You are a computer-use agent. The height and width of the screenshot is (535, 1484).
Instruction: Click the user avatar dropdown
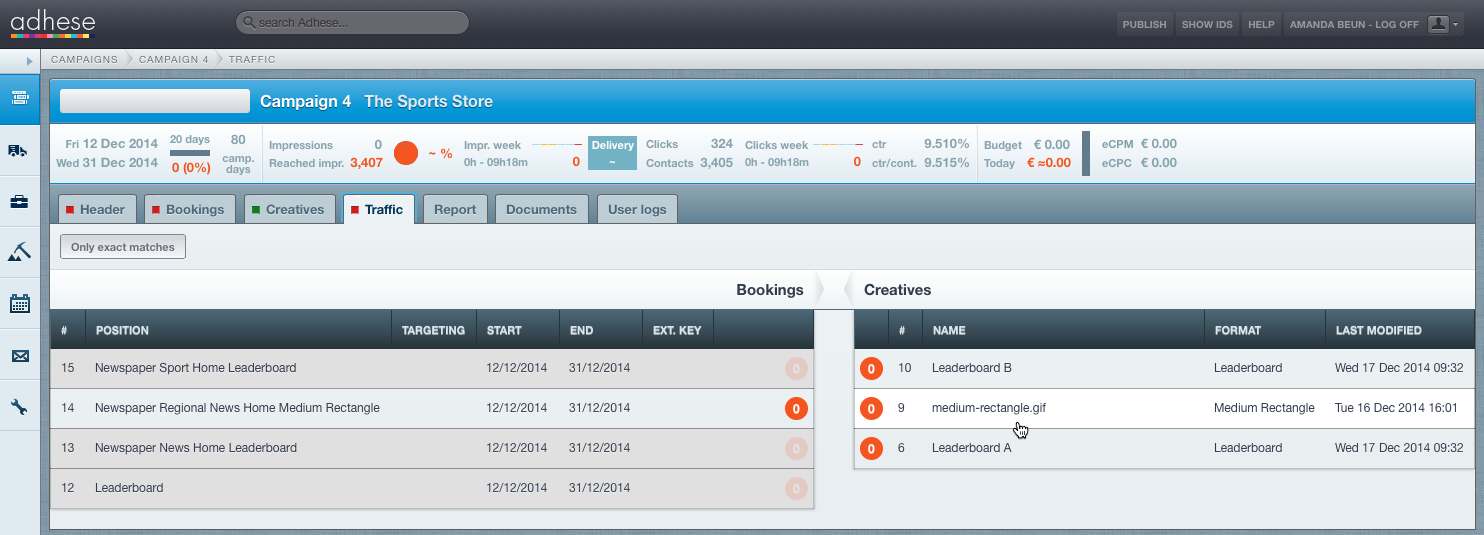pyautogui.click(x=1442, y=24)
